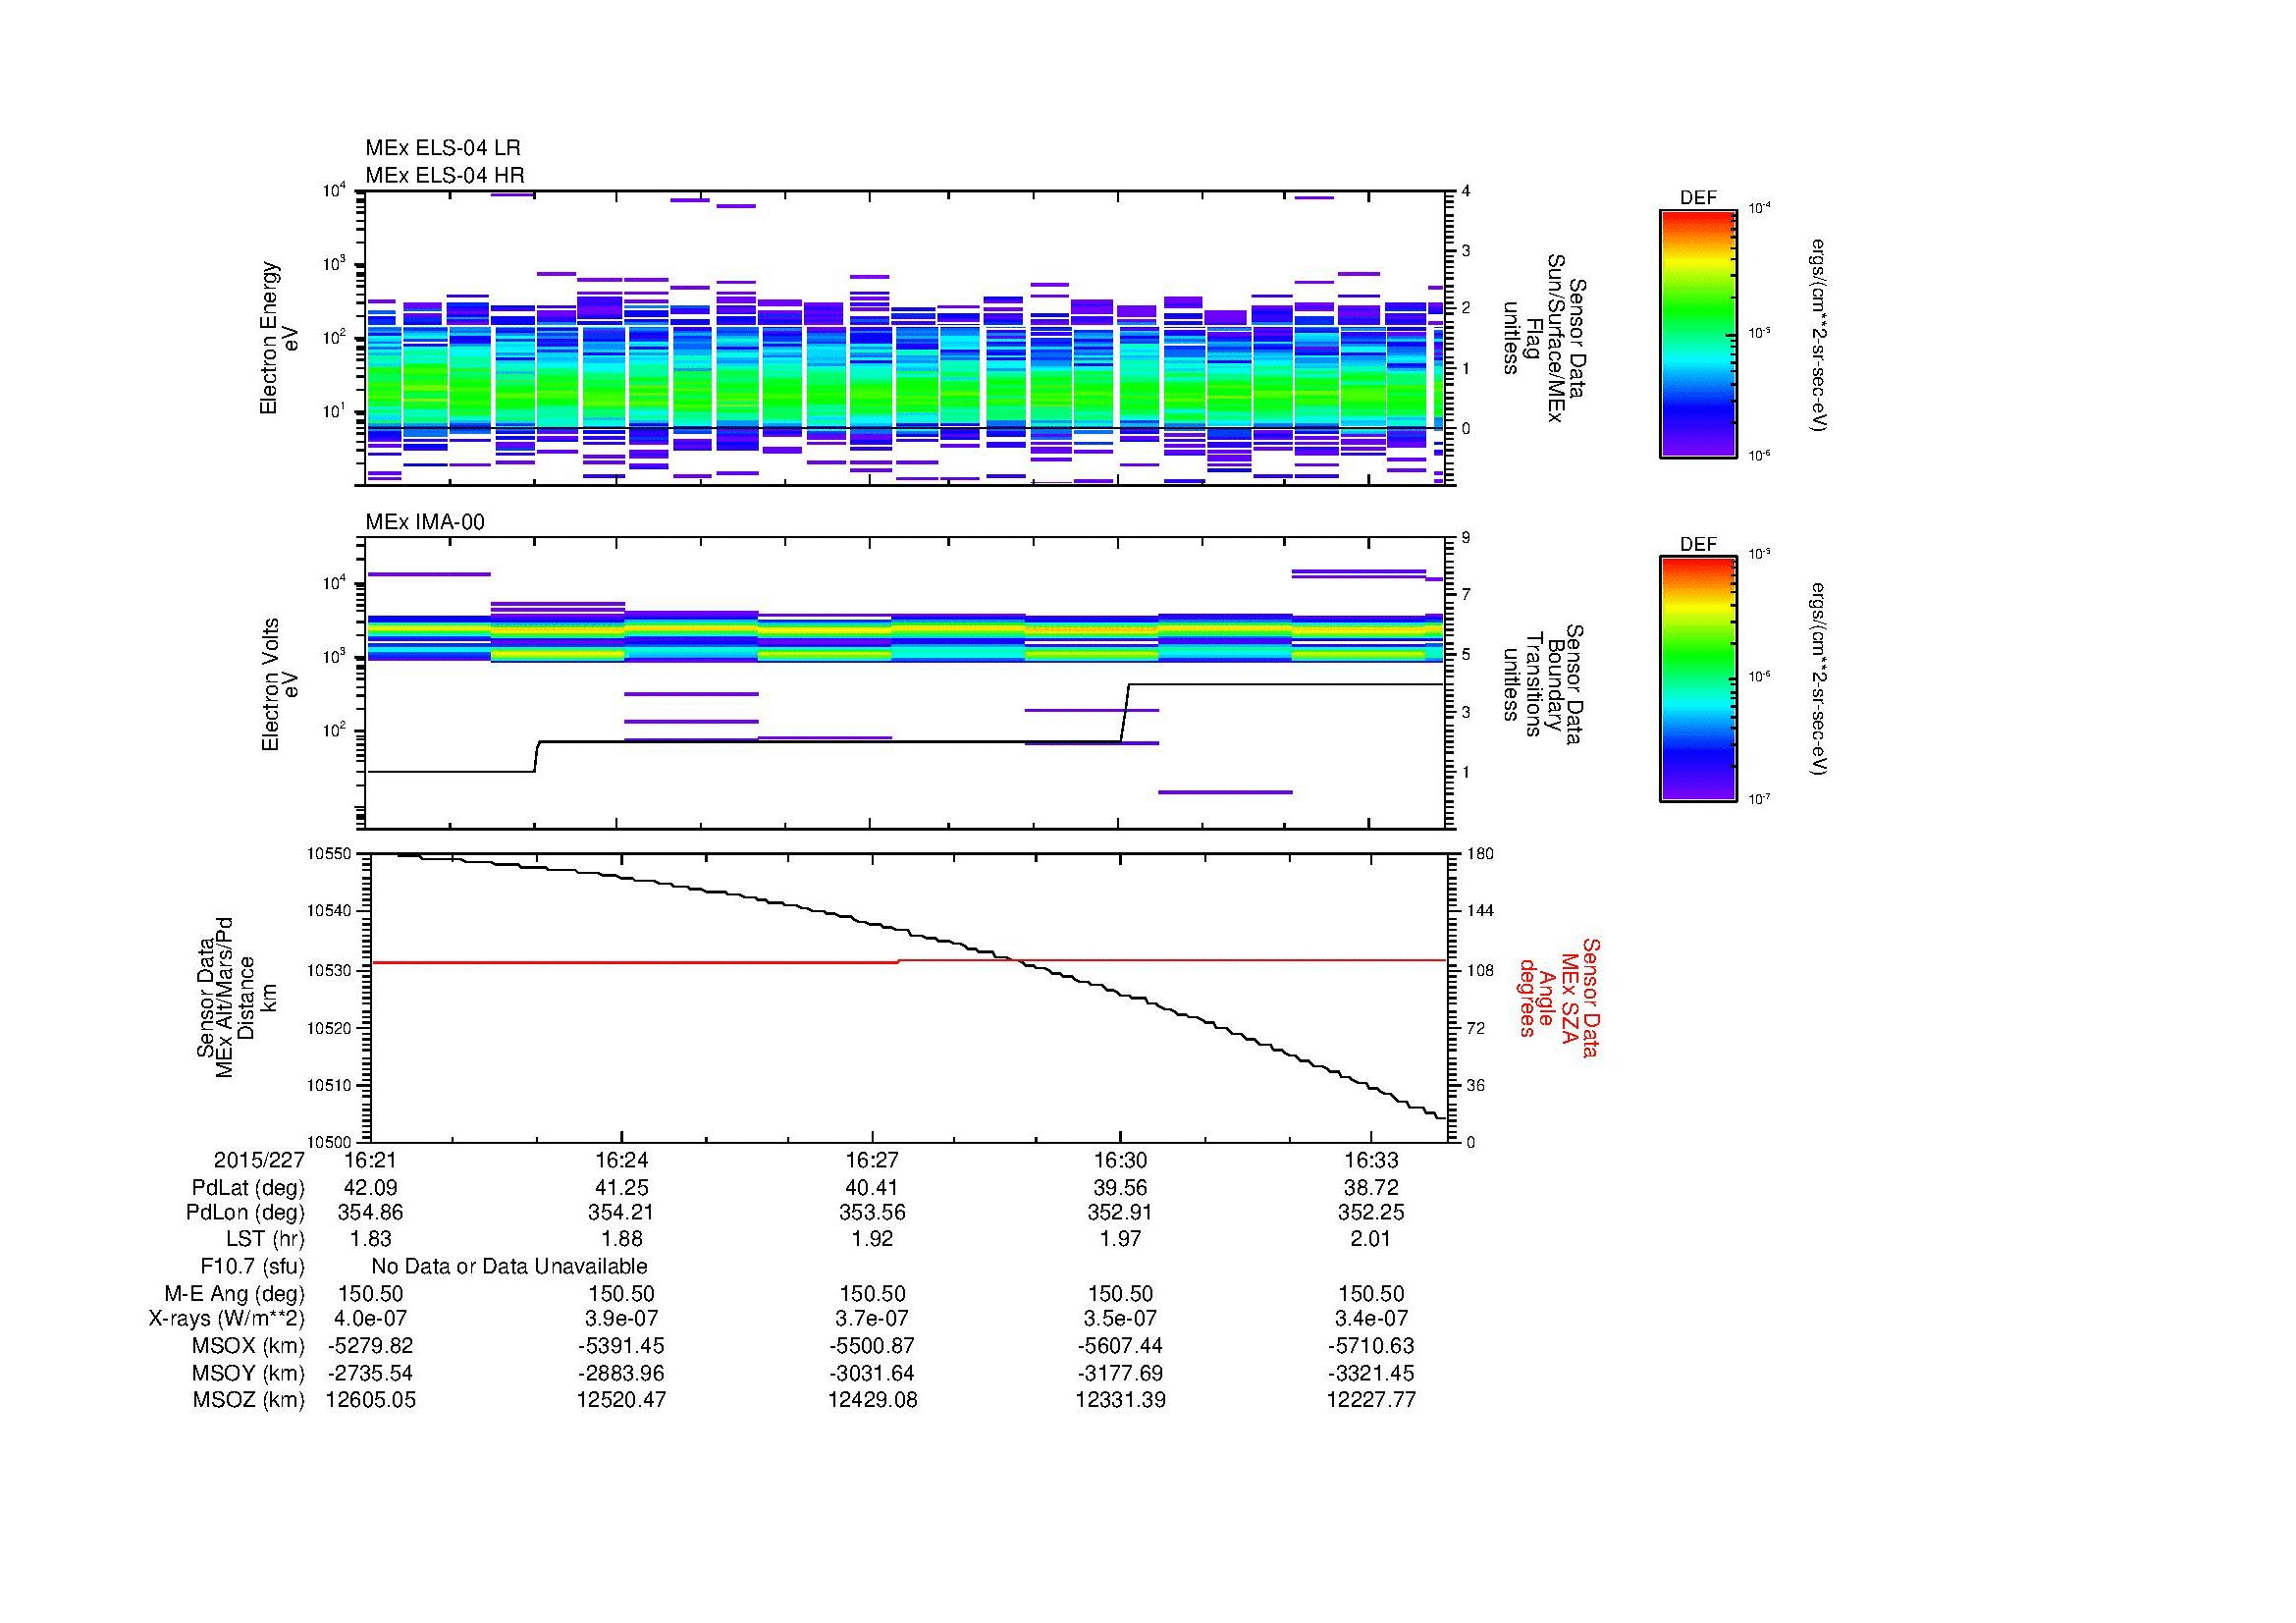
Task: Click the 'Boundary Transitions' axis label
Action: [x=1543, y=685]
